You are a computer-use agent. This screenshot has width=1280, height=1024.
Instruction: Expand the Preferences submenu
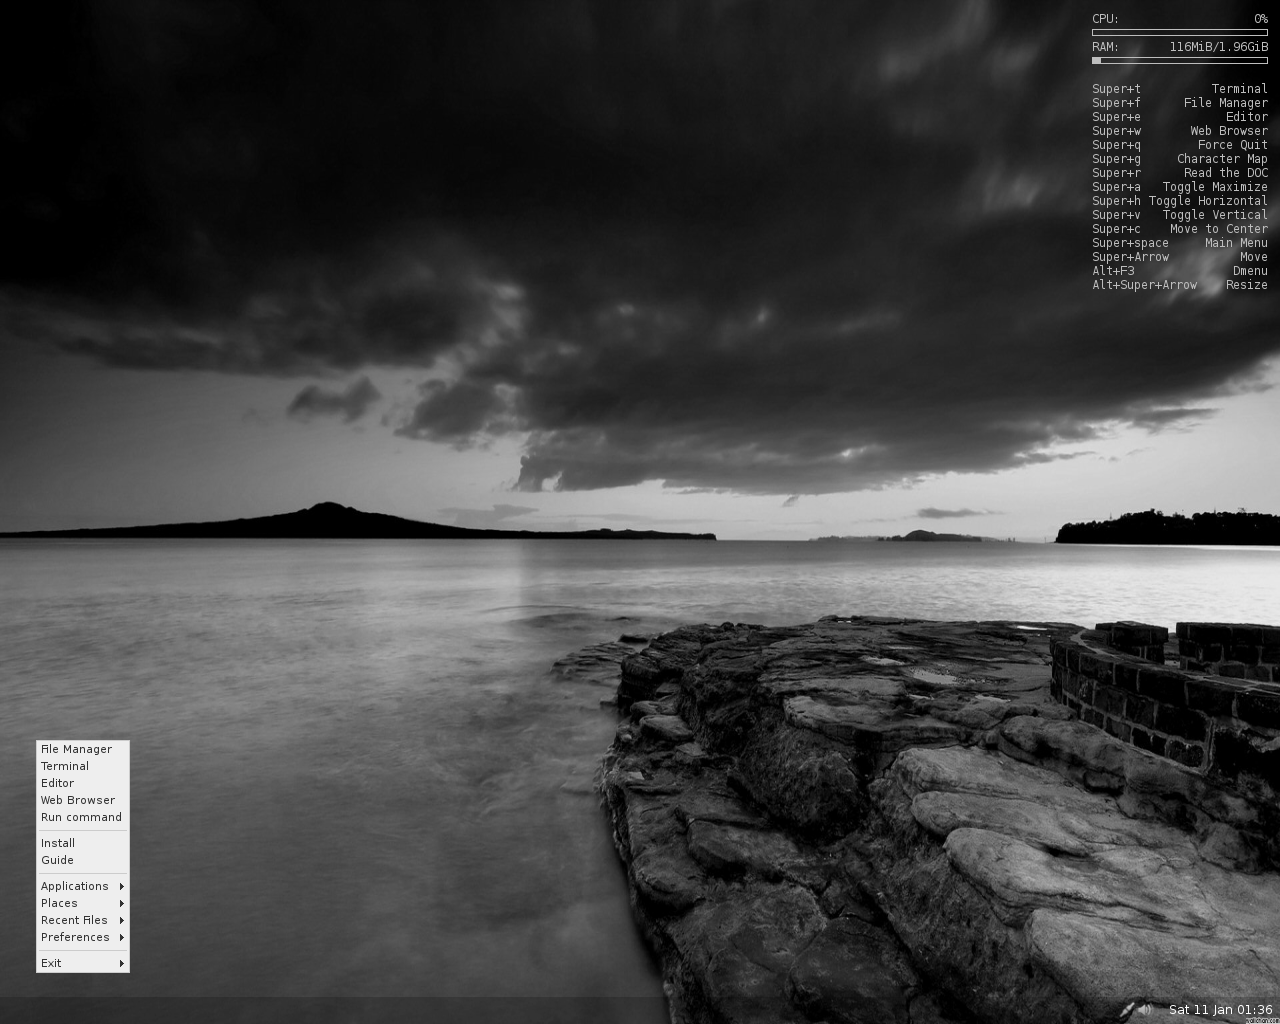pyautogui.click(x=83, y=937)
